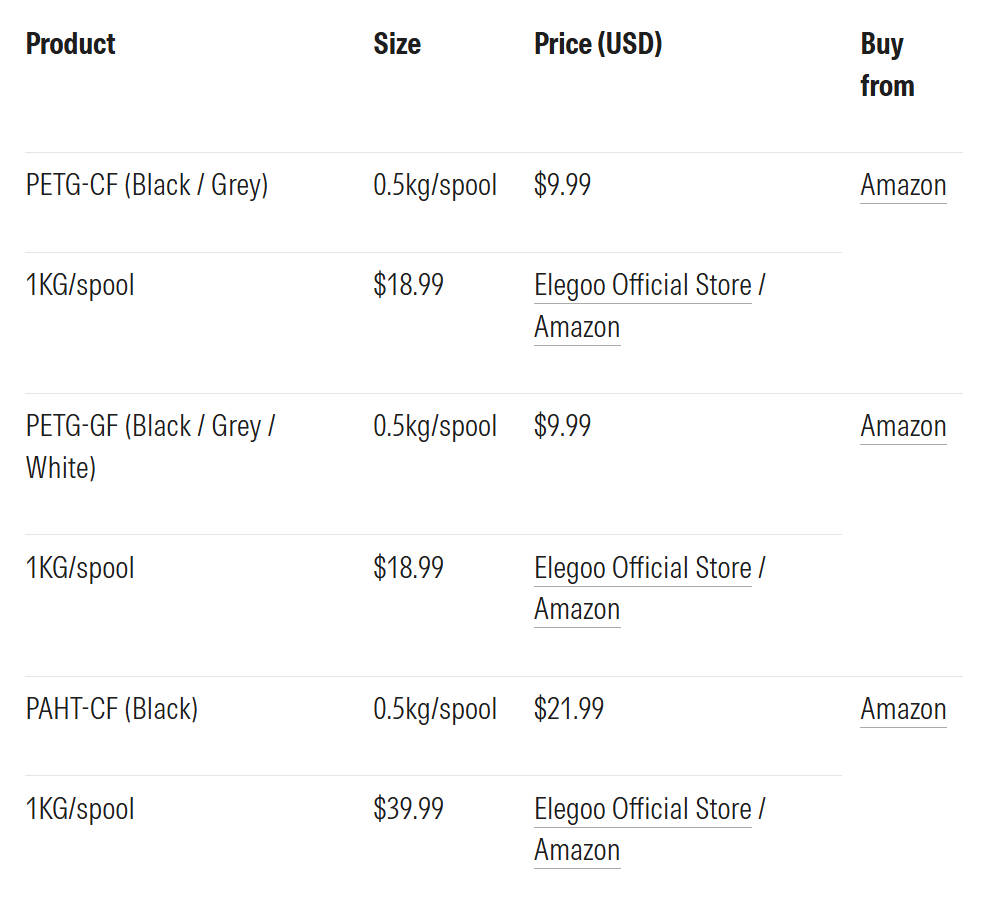Image resolution: width=984 pixels, height=909 pixels.
Task: Open Amazon link for PETG-CF 0.5kg spool
Action: coord(903,186)
